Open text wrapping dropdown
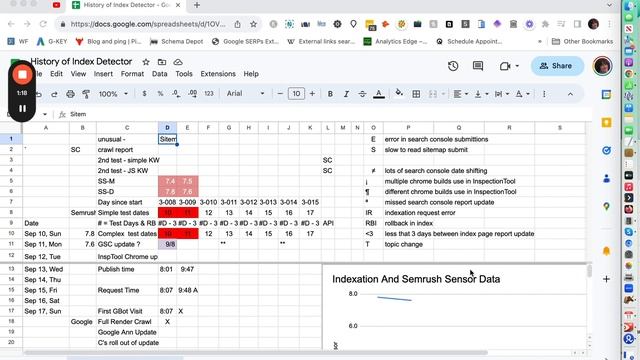This screenshot has height=360, width=640. [x=502, y=94]
